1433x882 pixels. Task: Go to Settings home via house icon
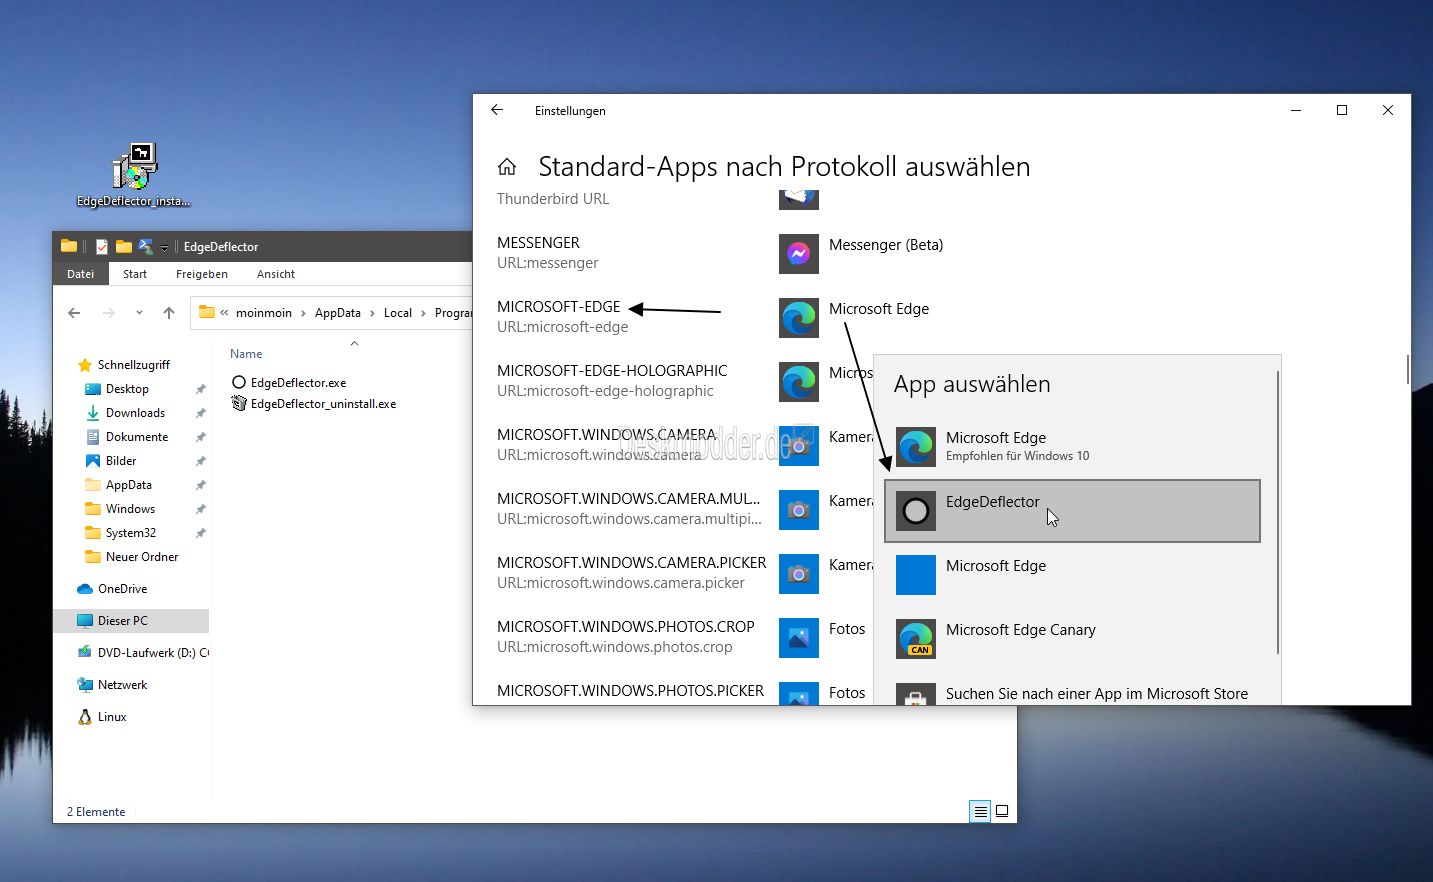click(x=507, y=166)
